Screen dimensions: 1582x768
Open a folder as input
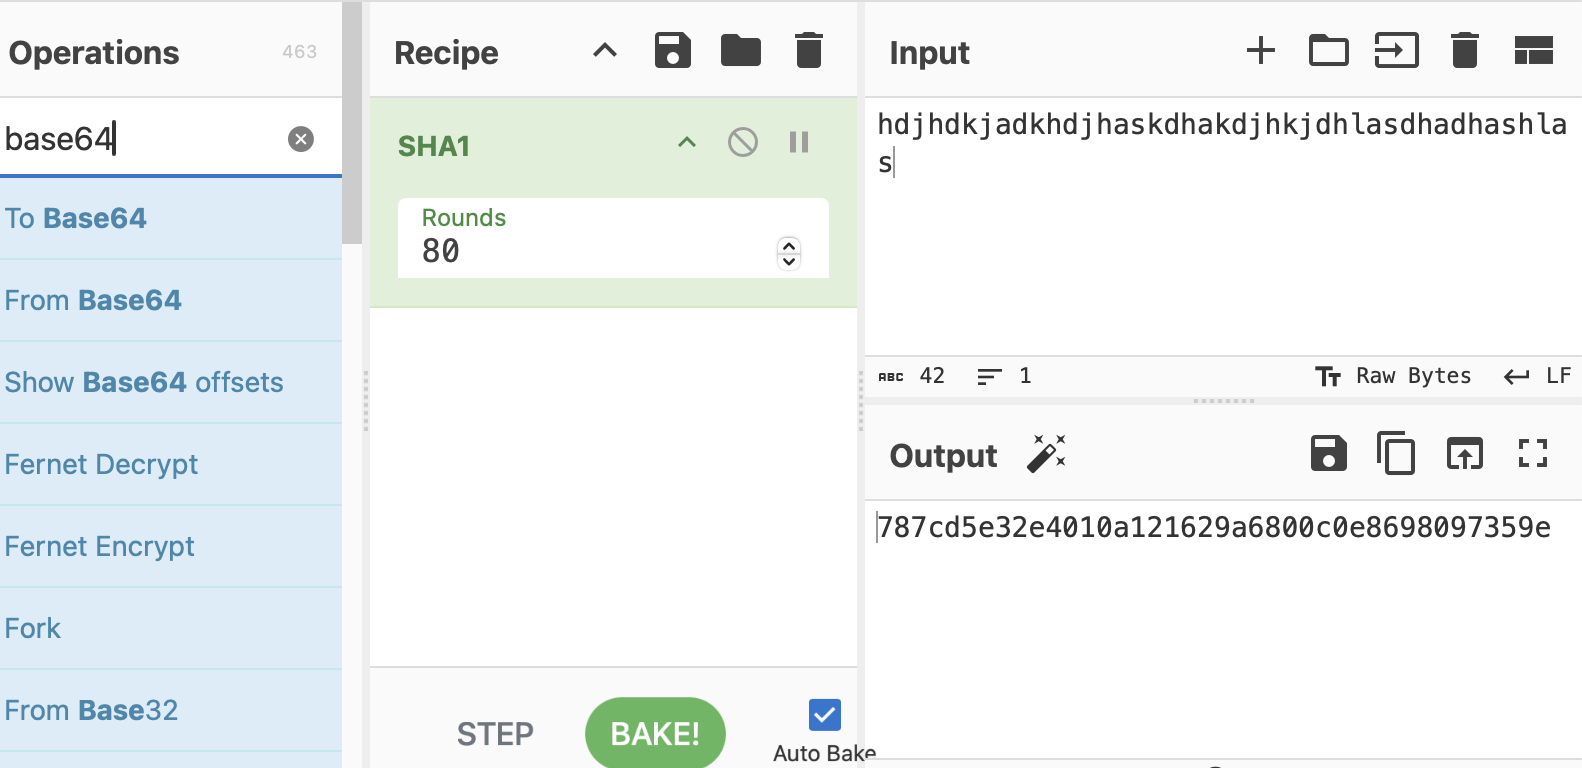(1328, 50)
